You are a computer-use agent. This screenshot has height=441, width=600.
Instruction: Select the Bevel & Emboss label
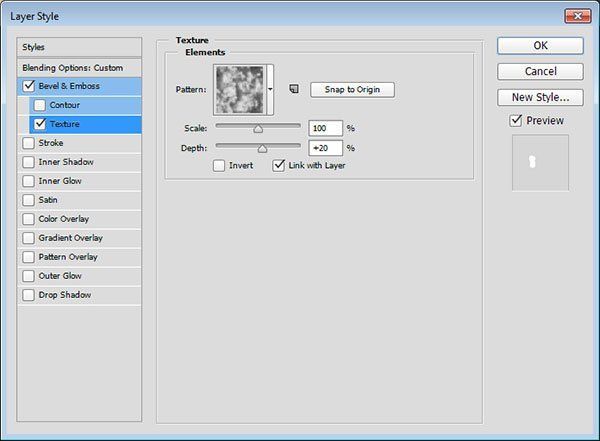pyautogui.click(x=69, y=86)
